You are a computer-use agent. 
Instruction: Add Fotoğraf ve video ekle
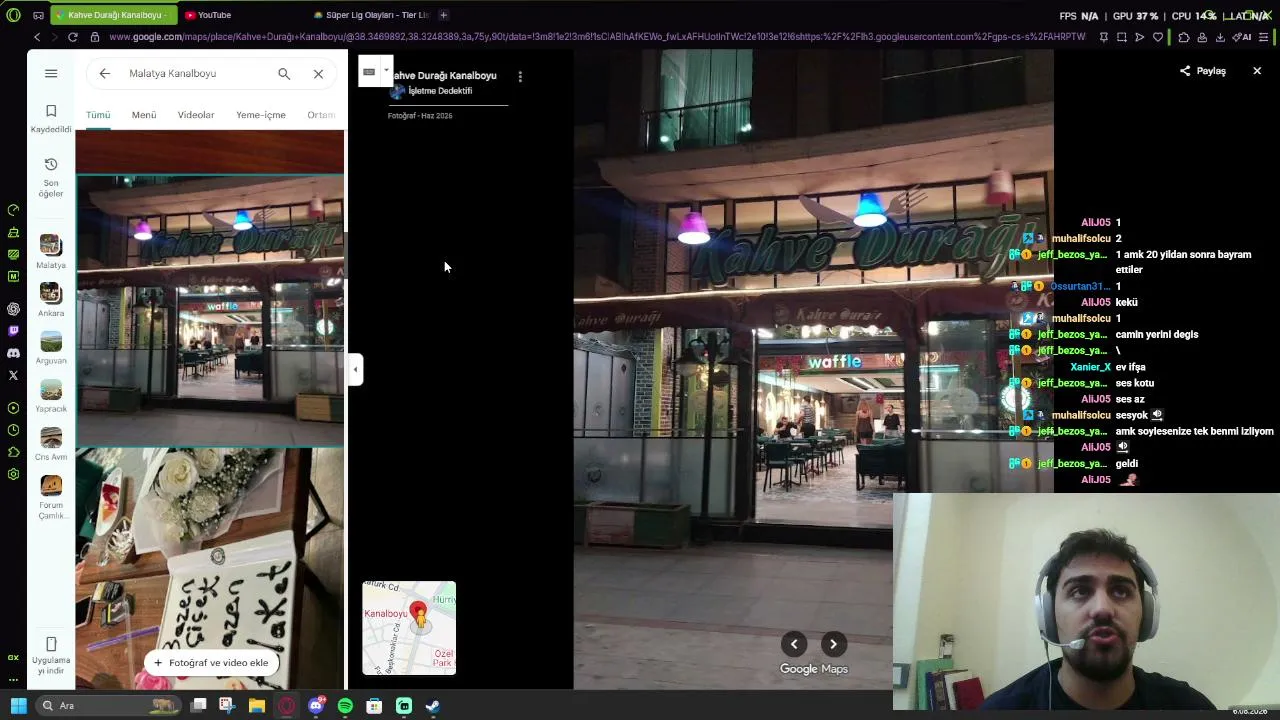coord(210,662)
